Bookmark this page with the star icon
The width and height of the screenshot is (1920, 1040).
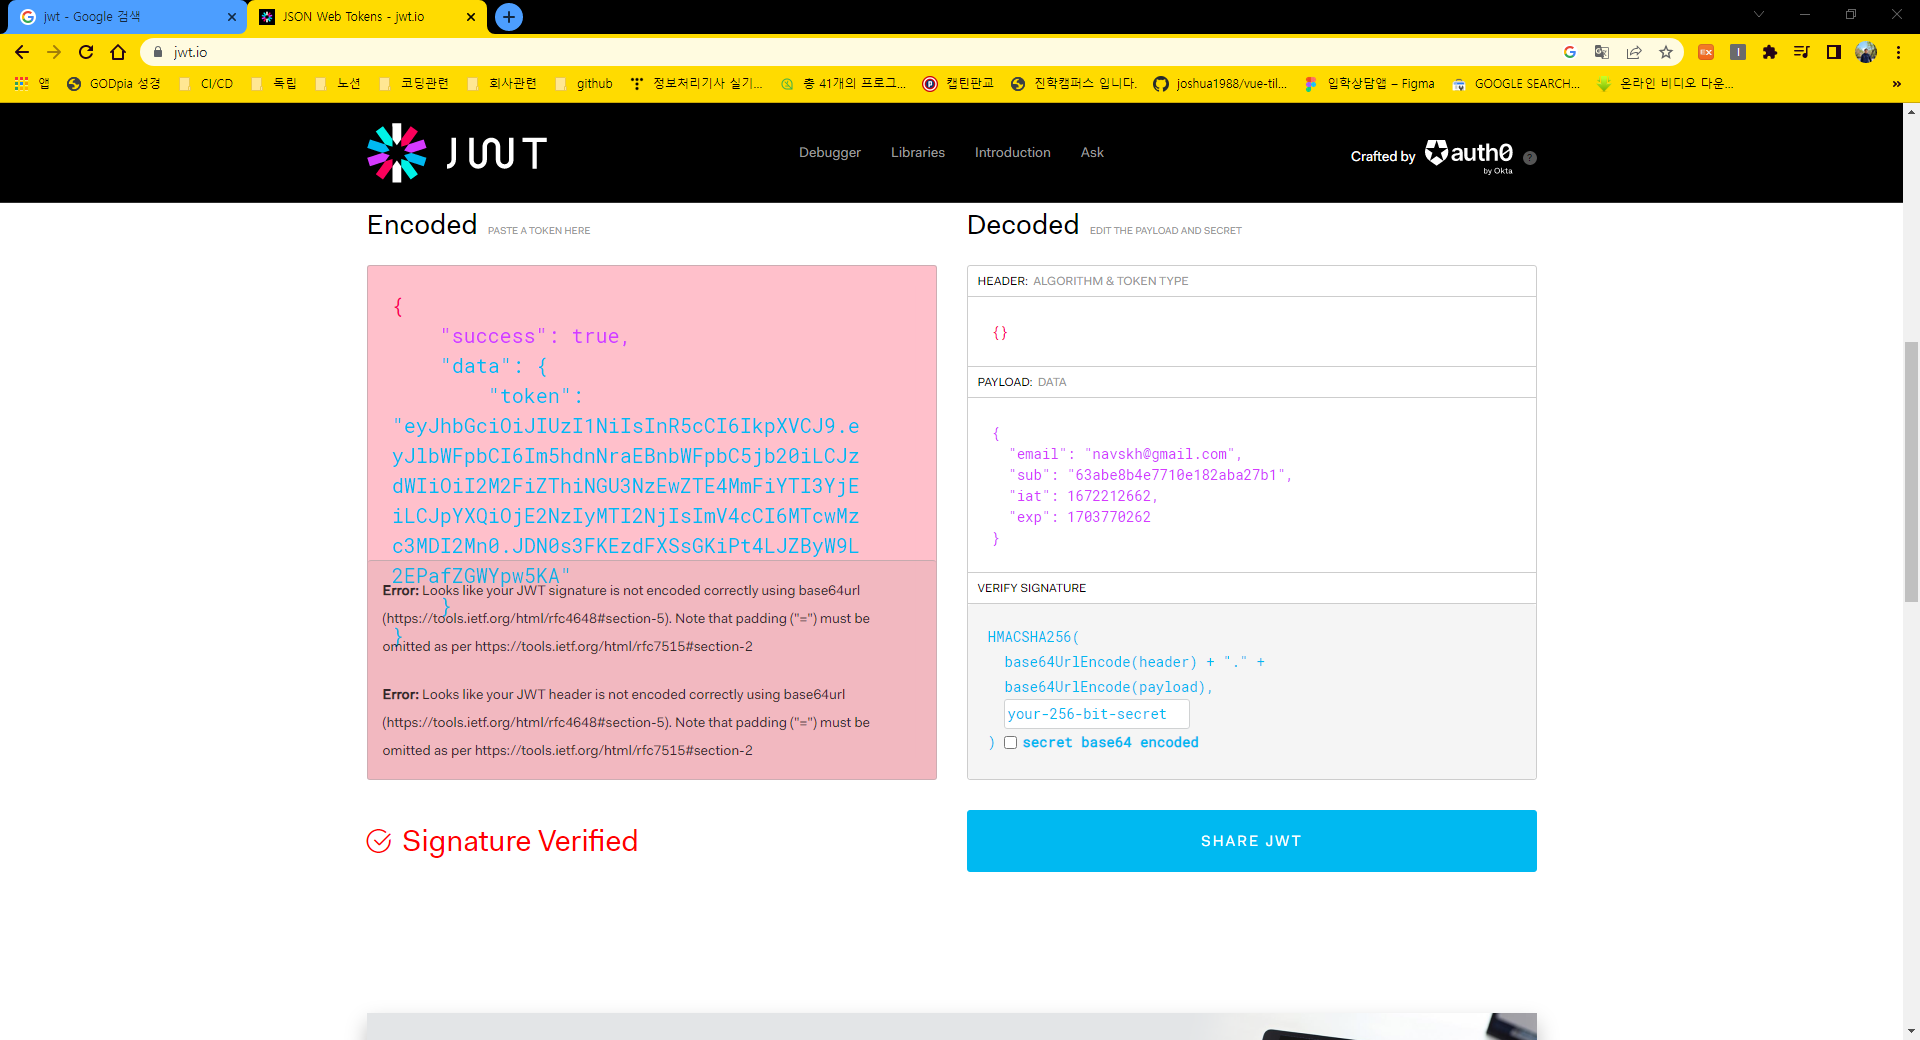point(1665,52)
